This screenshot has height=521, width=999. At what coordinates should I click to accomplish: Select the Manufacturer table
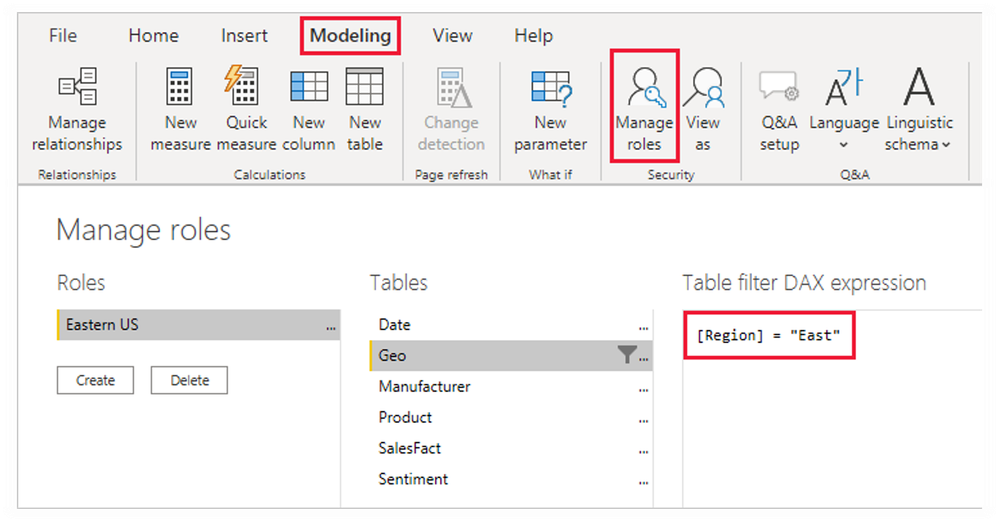[424, 386]
